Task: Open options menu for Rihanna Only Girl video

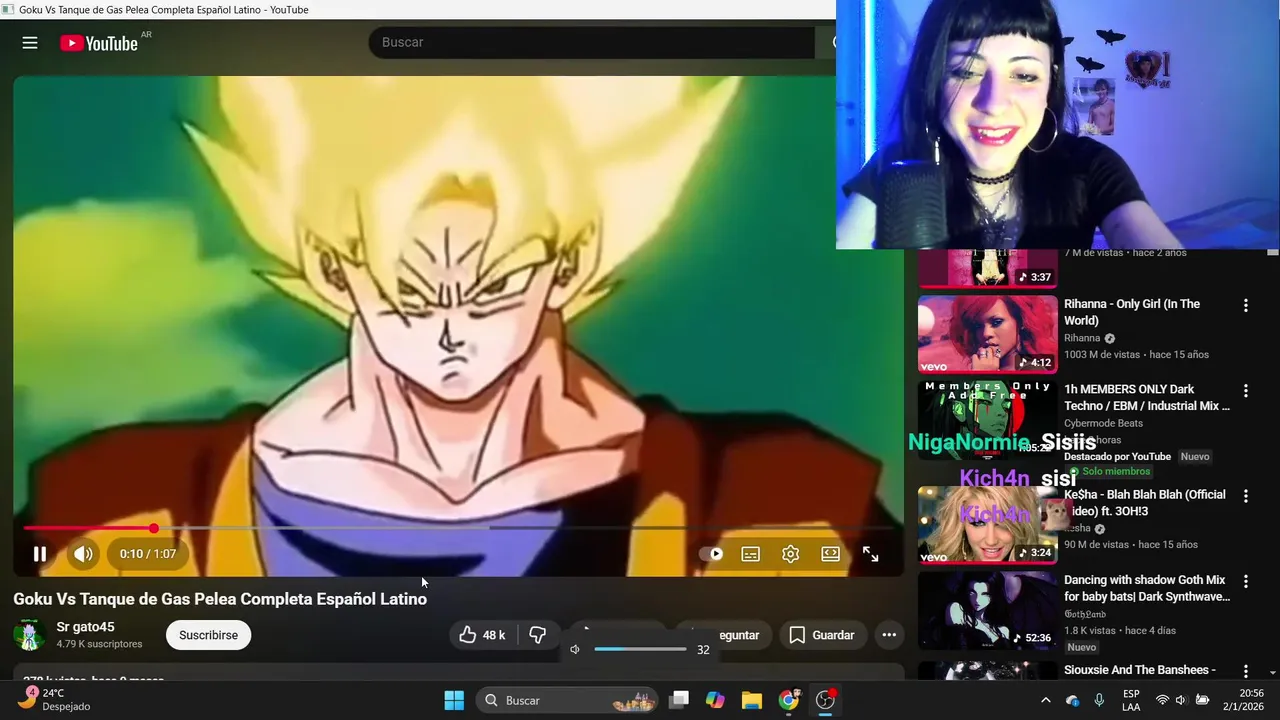Action: [x=1246, y=306]
